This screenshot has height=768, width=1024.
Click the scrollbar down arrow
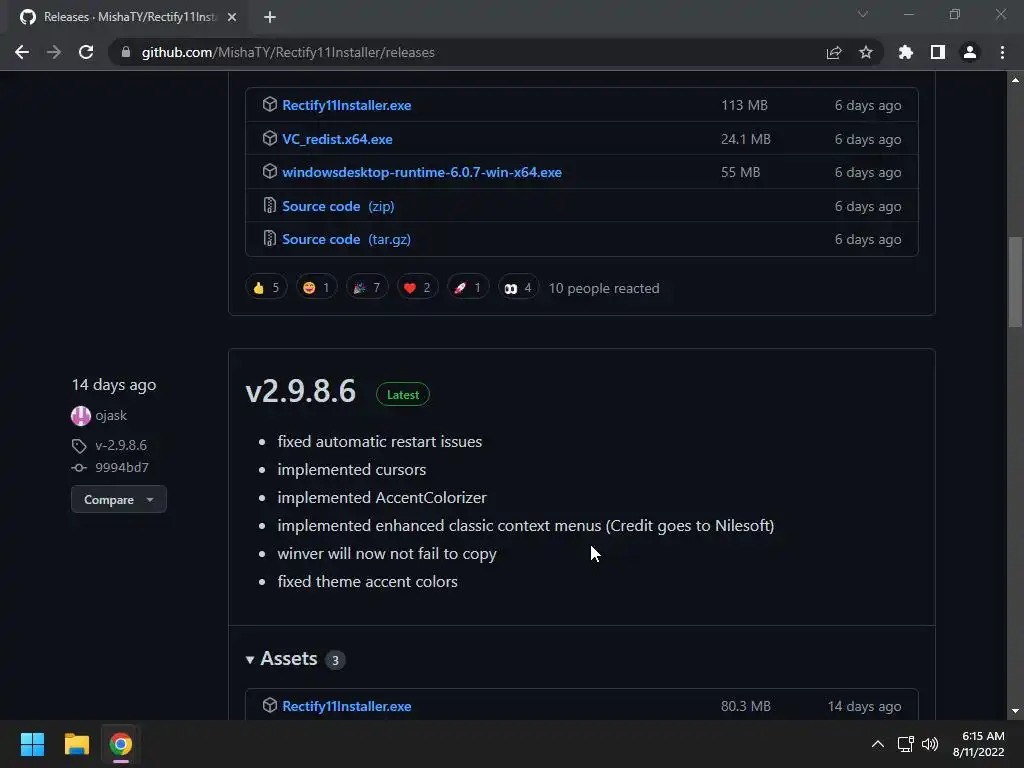point(1015,711)
